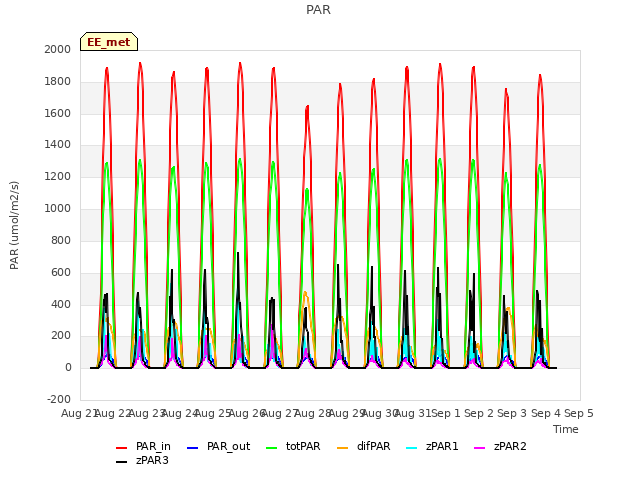Select the PAR_in legend entry
640x480 pixels.
(x=143, y=447)
